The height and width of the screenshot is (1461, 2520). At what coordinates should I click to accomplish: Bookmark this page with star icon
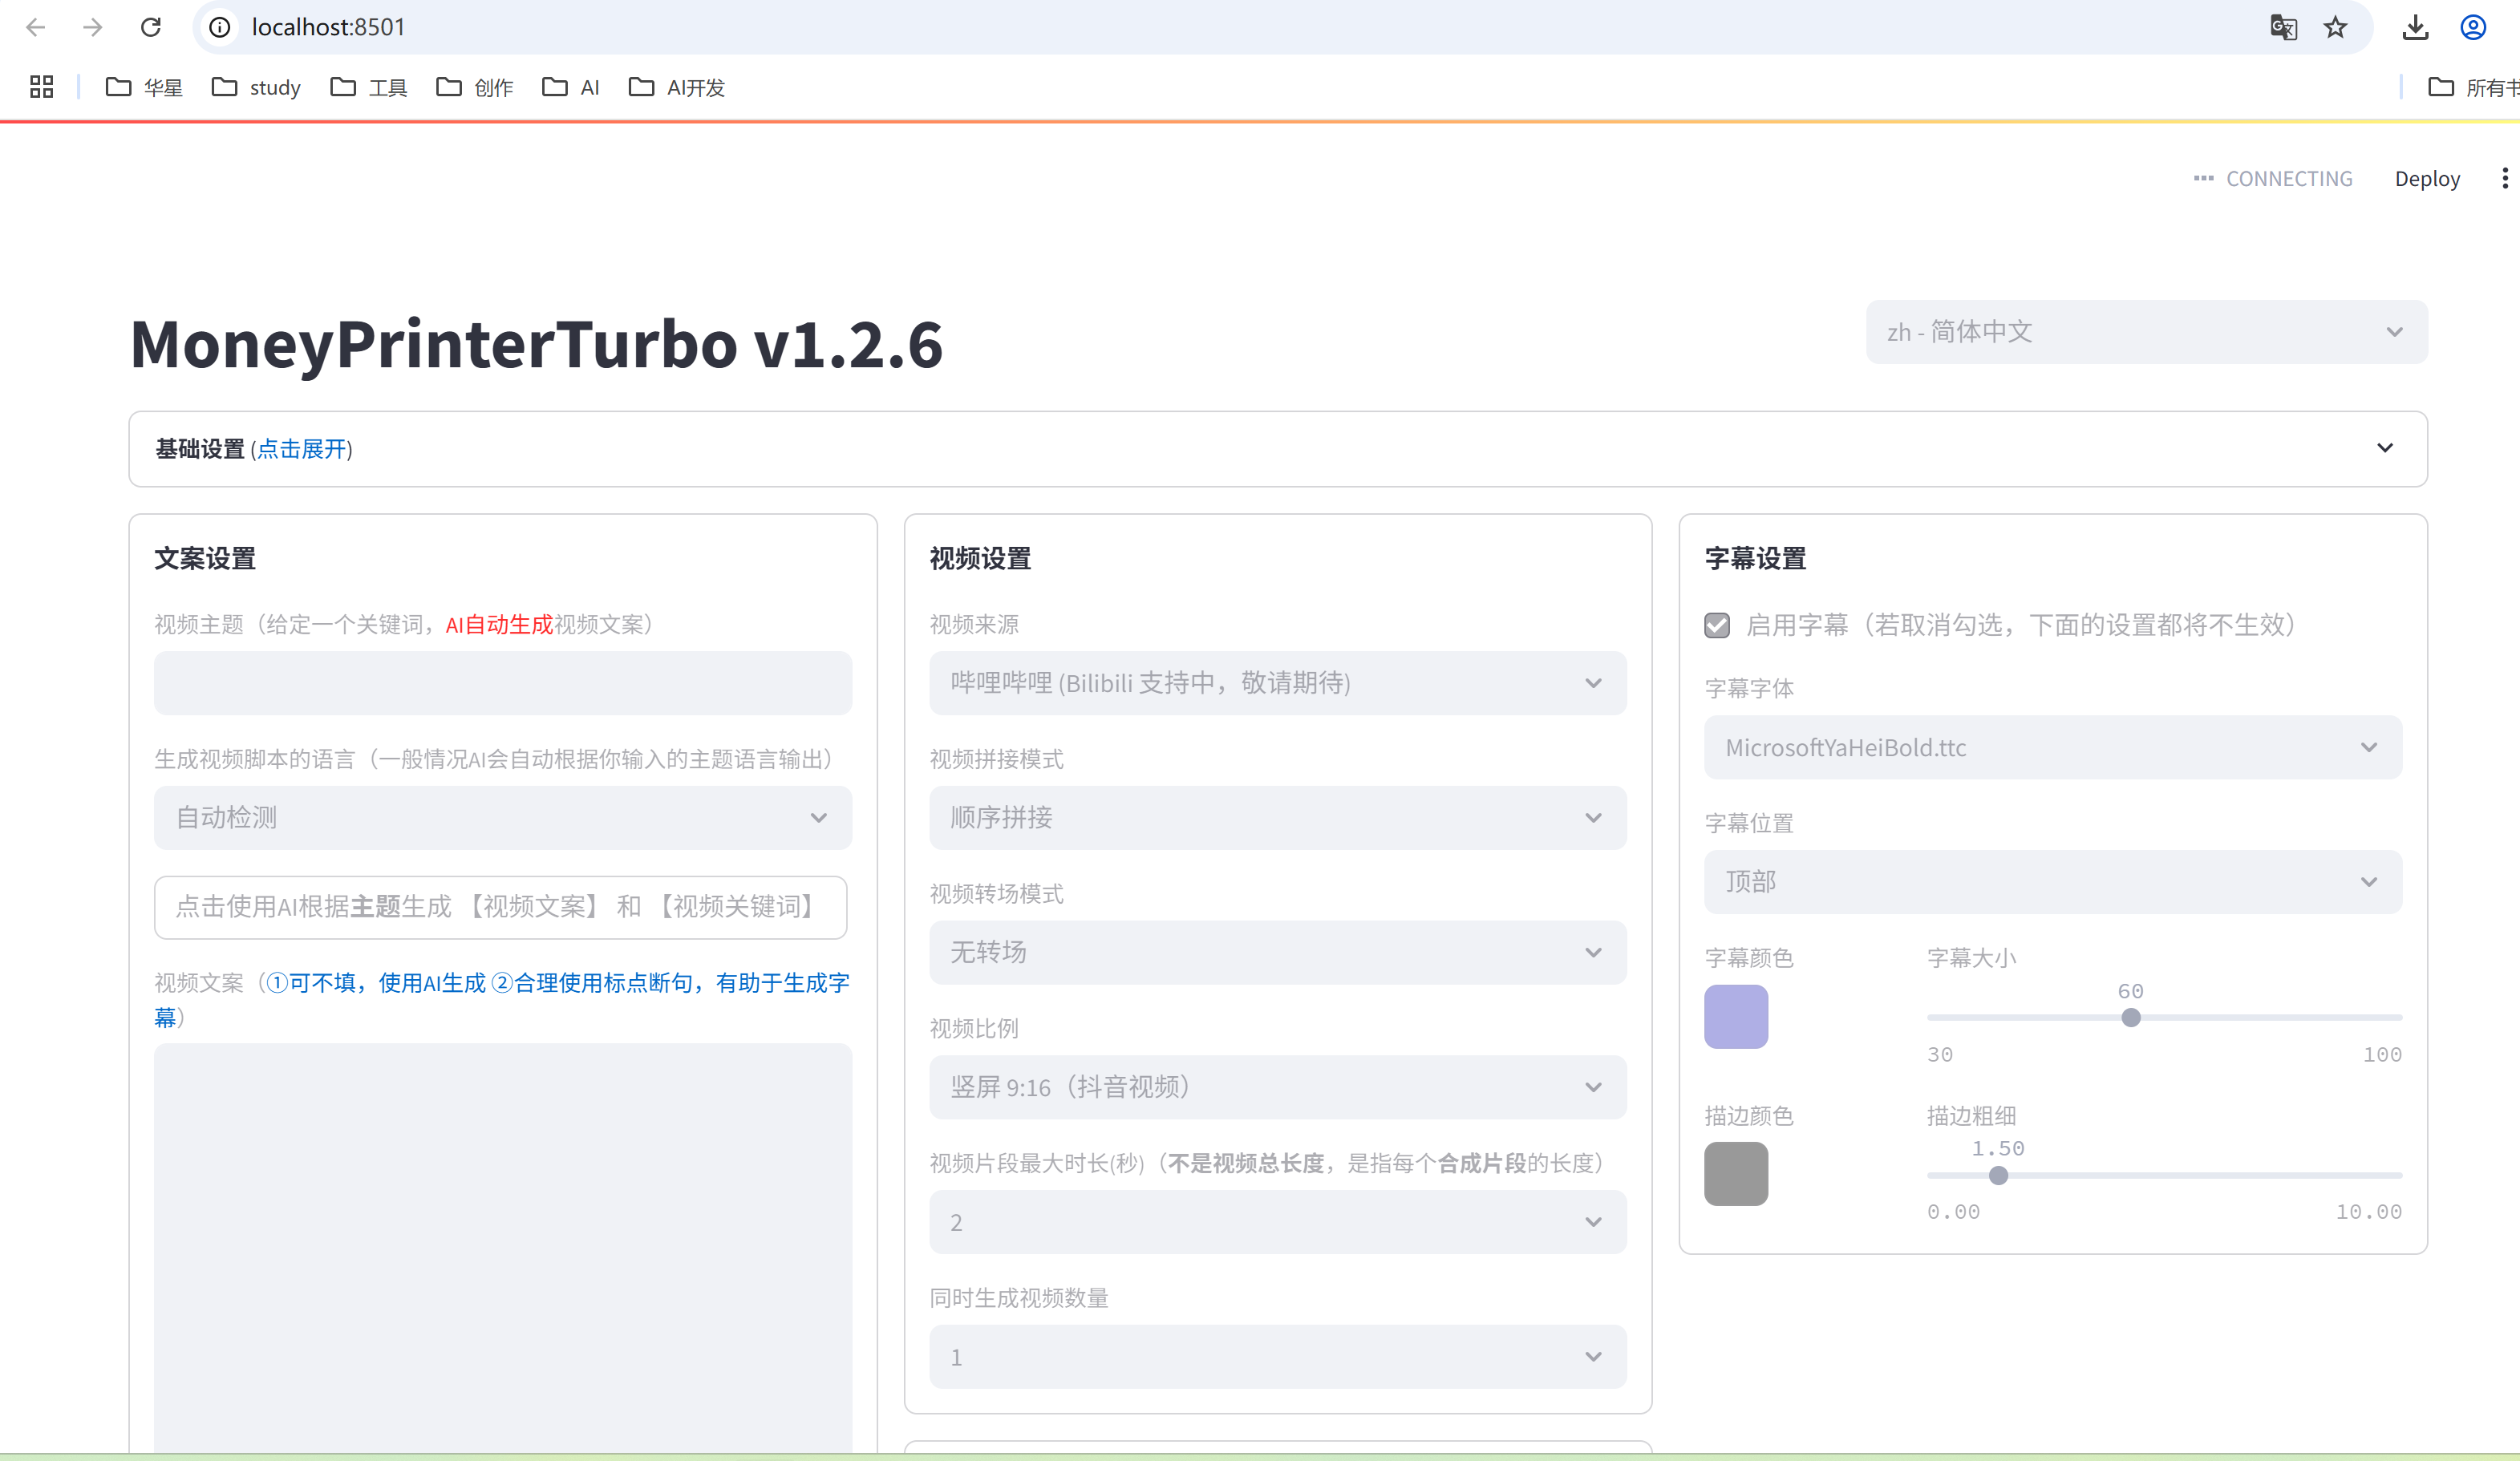pyautogui.click(x=2335, y=27)
